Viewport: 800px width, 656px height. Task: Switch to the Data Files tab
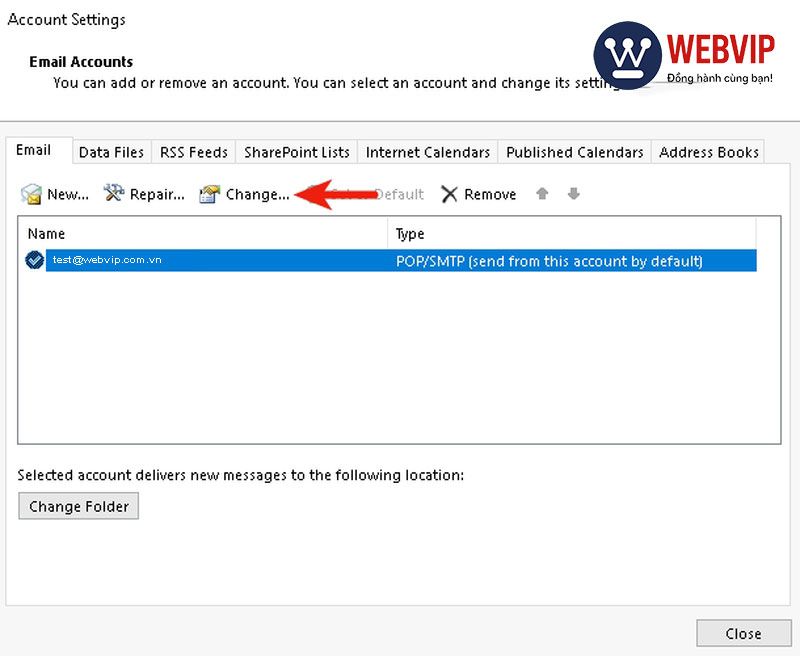[x=111, y=152]
